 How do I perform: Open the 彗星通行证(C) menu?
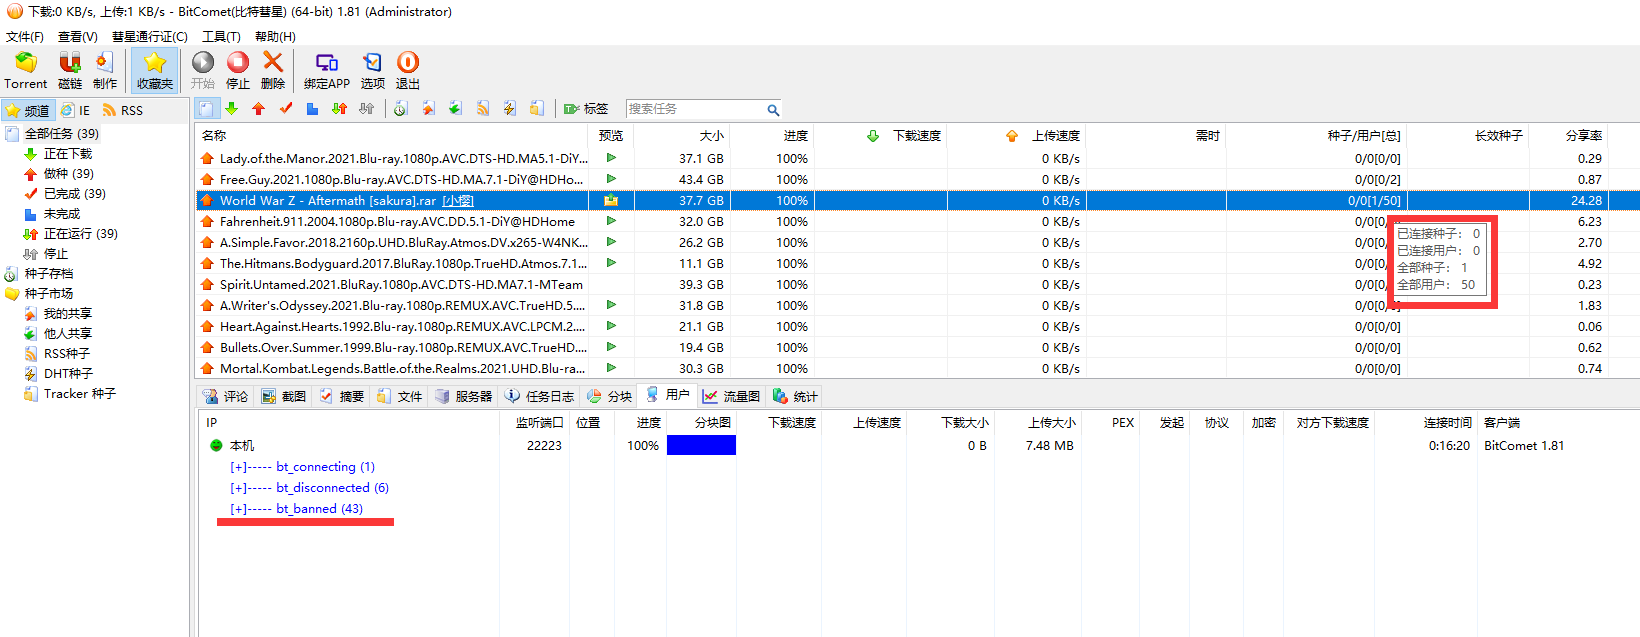(x=150, y=37)
